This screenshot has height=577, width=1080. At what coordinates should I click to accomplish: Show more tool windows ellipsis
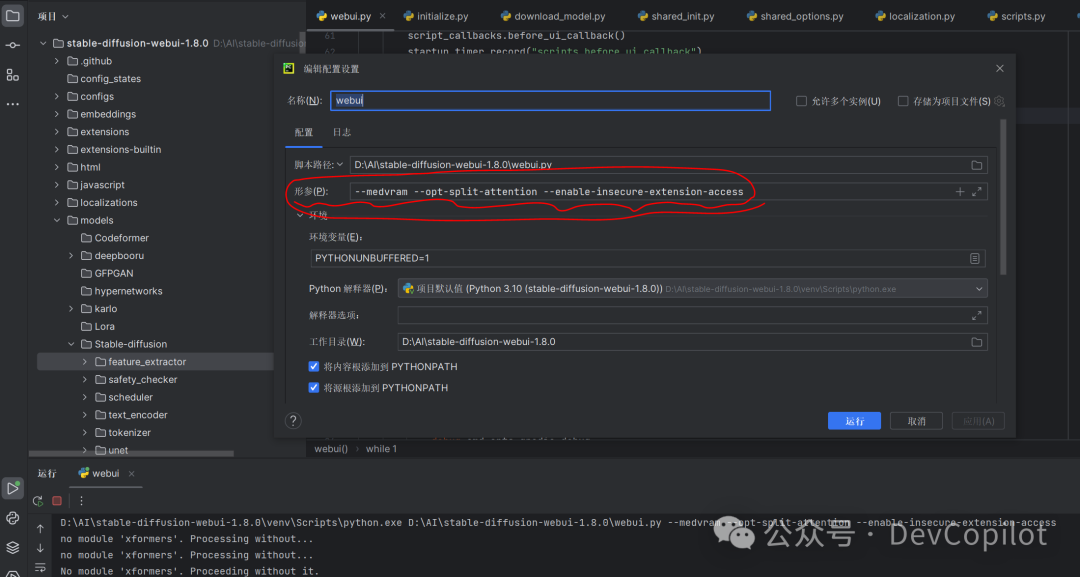[x=12, y=104]
